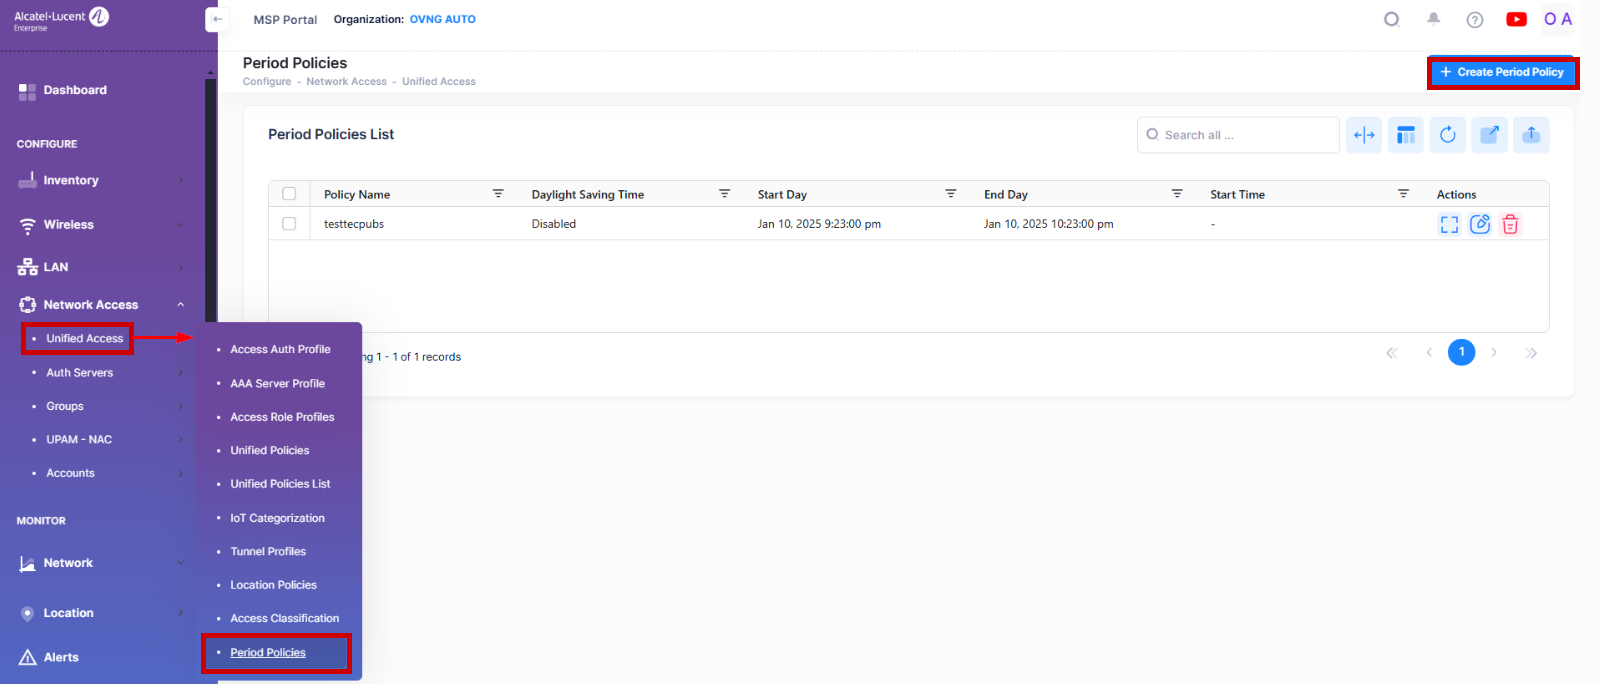Viewport: 1600px width, 684px height.
Task: Toggle the select-all checkbox in table header
Action: pyautogui.click(x=289, y=194)
